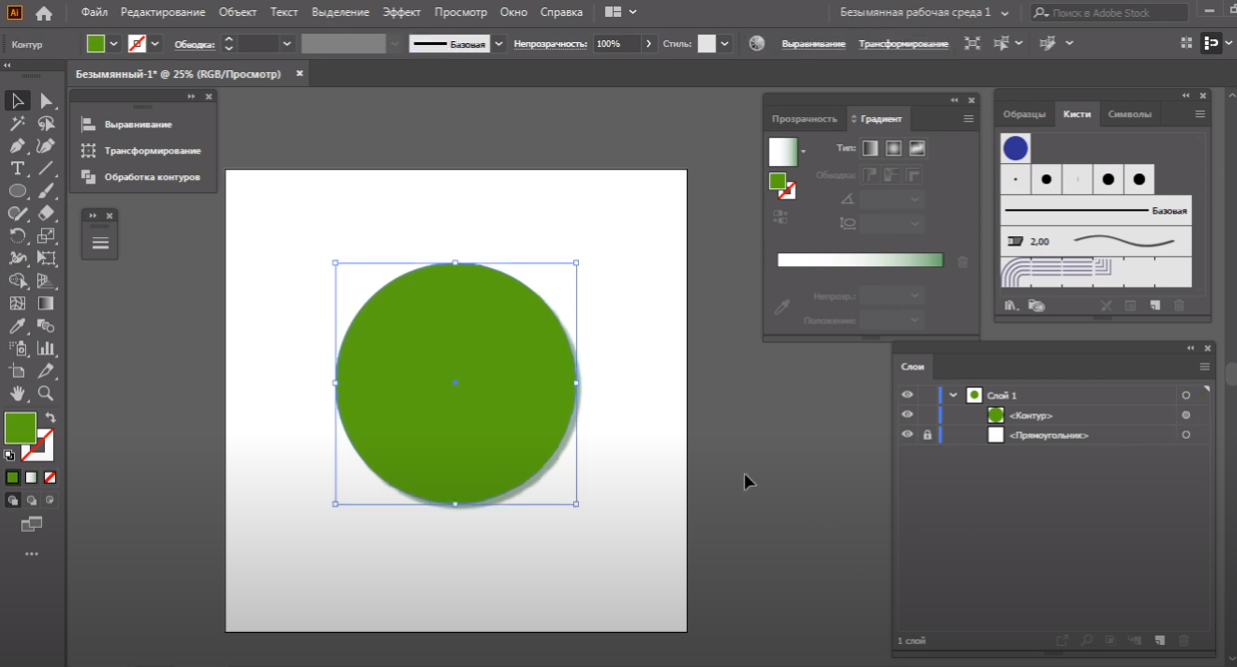
Task: Select the Zoom magnifier tool
Action: click(46, 393)
